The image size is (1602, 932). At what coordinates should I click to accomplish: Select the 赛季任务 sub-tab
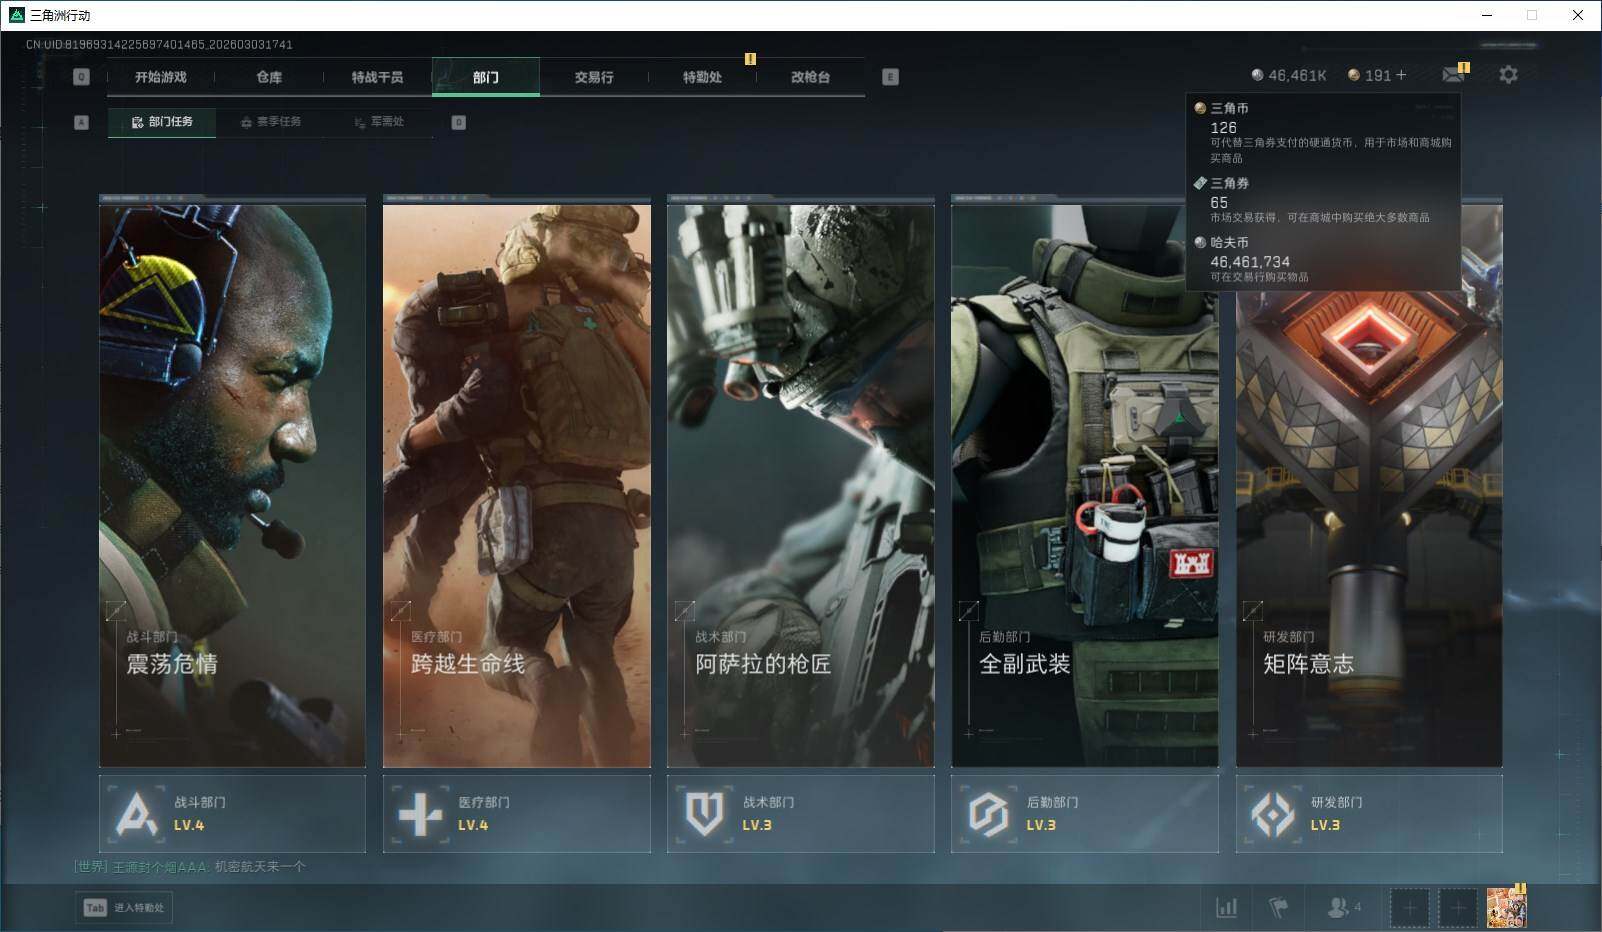pos(270,122)
